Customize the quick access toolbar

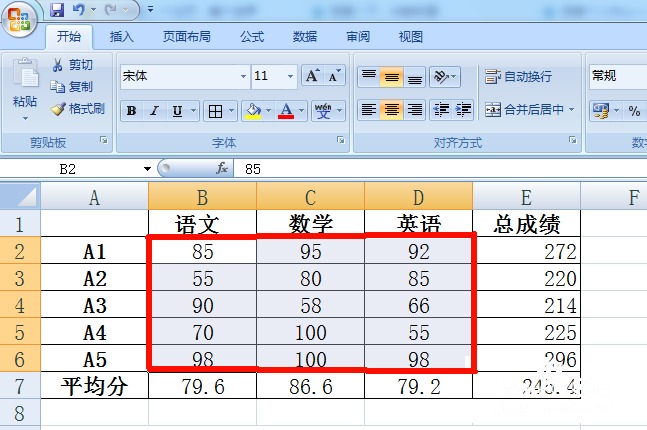point(151,9)
